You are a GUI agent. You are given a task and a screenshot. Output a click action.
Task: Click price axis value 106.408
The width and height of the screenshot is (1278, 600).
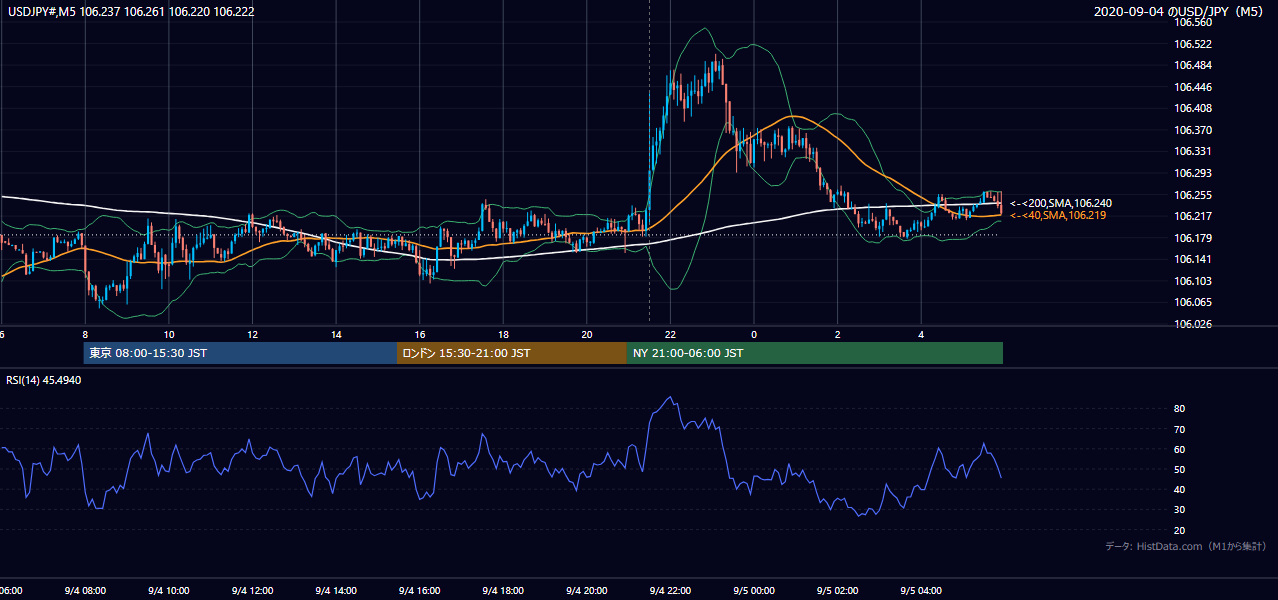point(1194,108)
